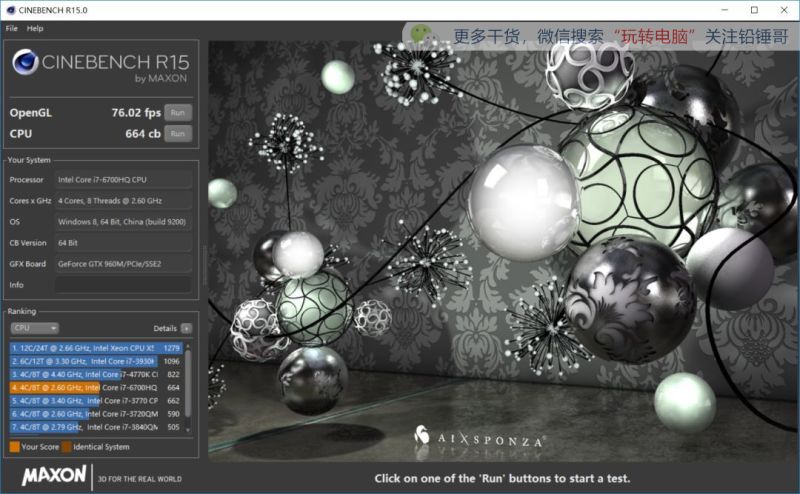This screenshot has width=800, height=494.
Task: Run the CPU benchmark test
Action: [x=178, y=134]
